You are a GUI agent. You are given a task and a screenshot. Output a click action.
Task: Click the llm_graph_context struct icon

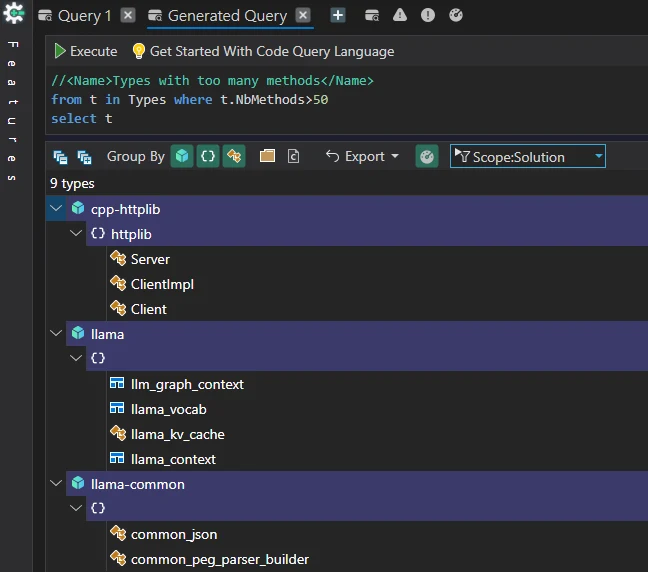pos(117,384)
